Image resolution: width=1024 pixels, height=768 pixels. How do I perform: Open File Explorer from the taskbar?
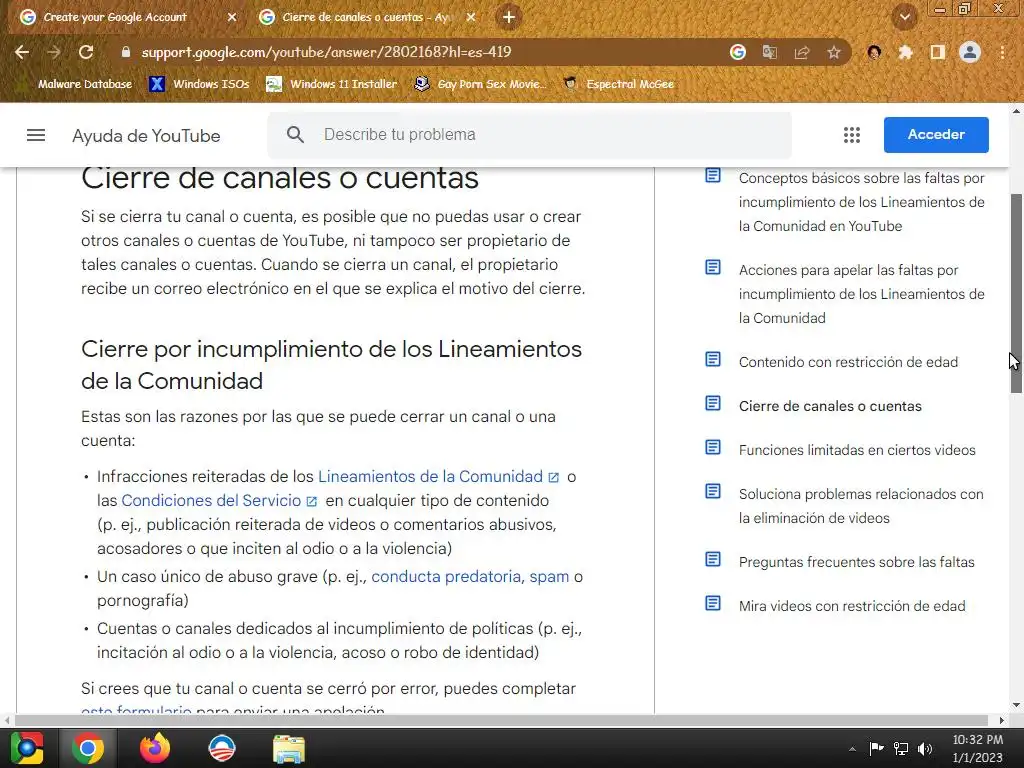click(x=289, y=748)
